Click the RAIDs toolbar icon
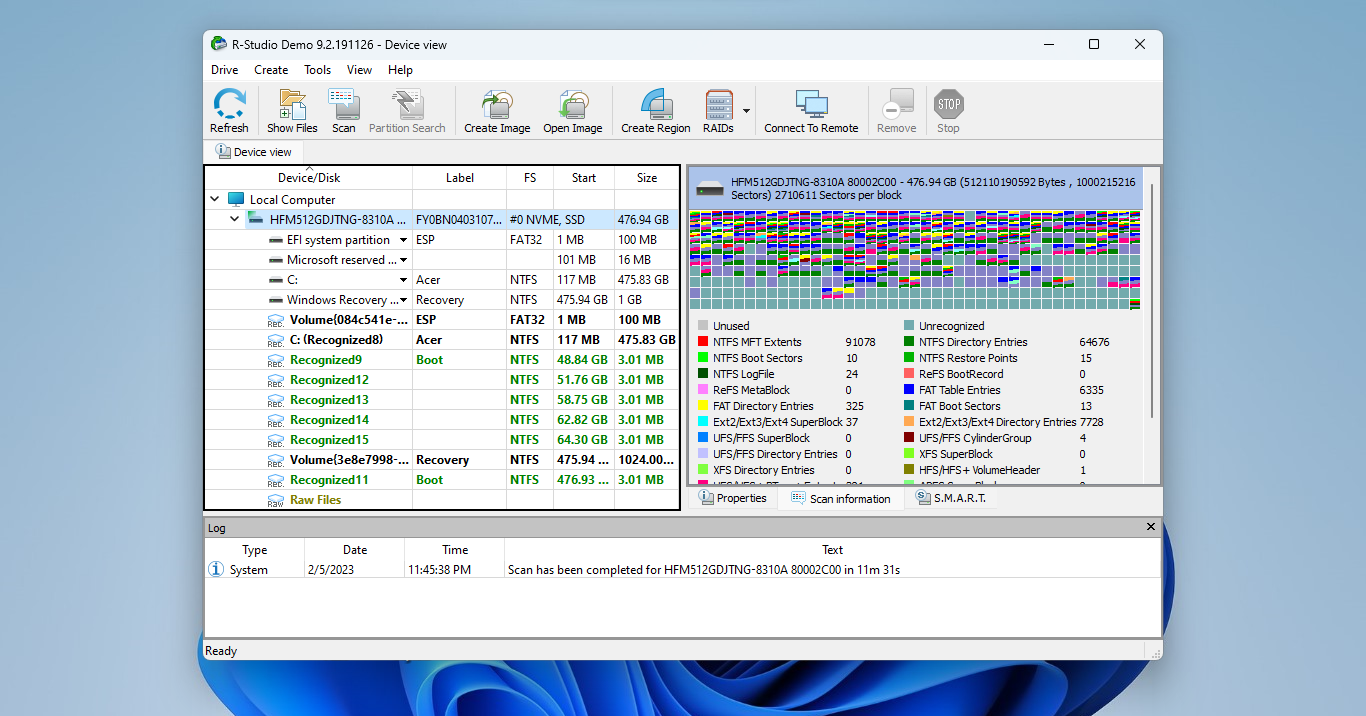1366x716 pixels. (718, 111)
